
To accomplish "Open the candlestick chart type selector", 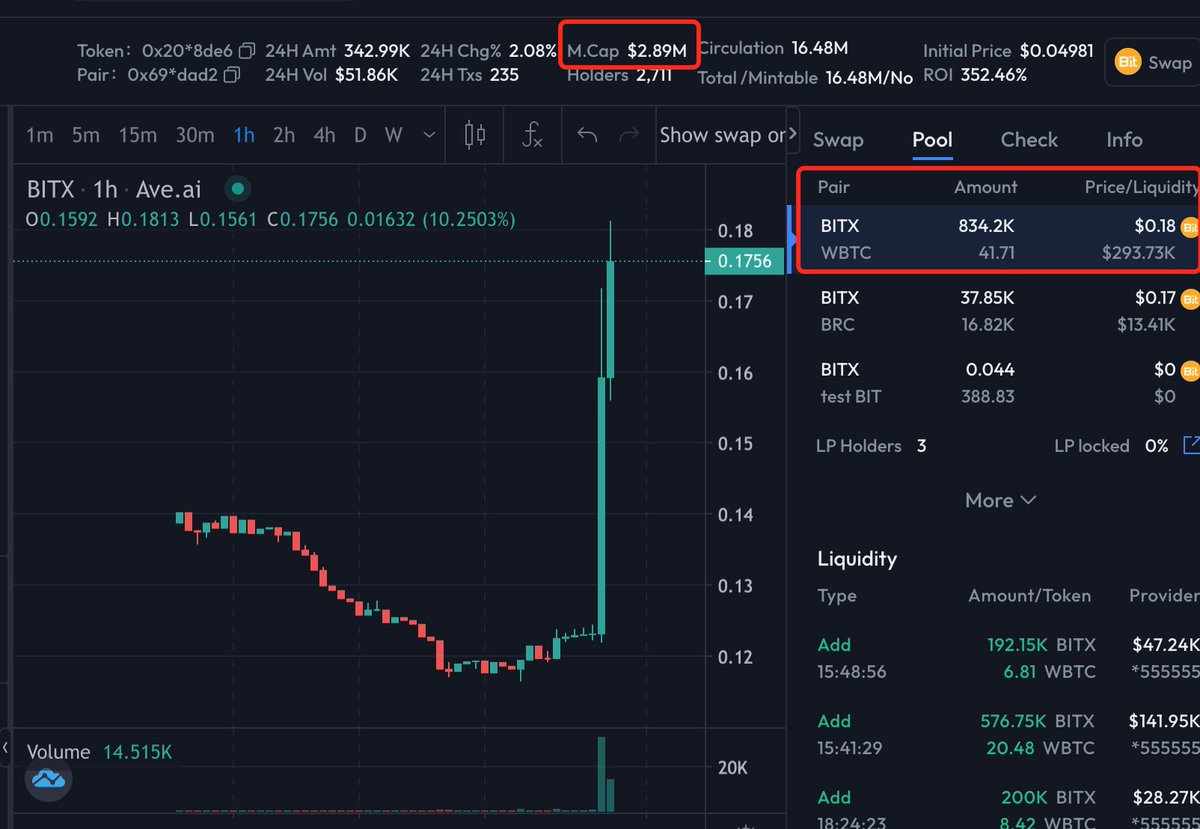I will tap(475, 135).
